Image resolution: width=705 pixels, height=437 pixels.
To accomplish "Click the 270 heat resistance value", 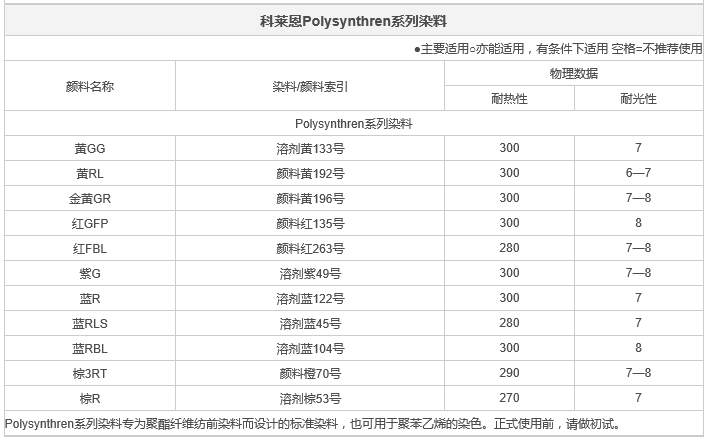I will [509, 398].
